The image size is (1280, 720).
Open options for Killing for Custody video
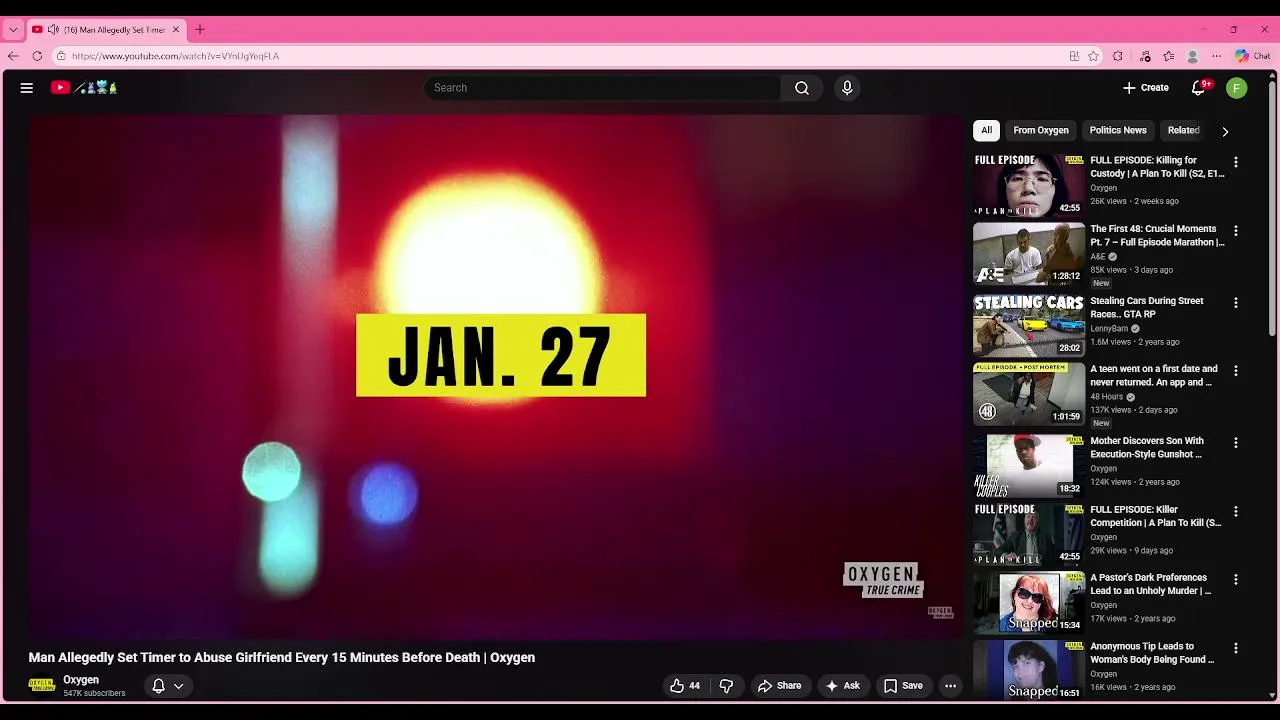pos(1236,162)
